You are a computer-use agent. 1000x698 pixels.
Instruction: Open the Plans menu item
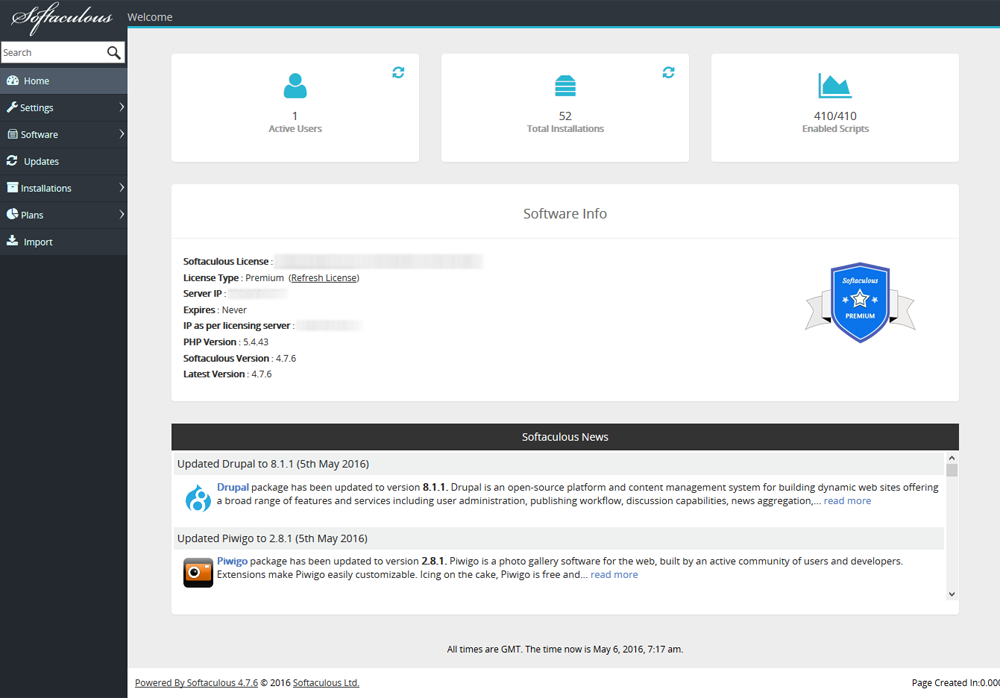[x=64, y=215]
